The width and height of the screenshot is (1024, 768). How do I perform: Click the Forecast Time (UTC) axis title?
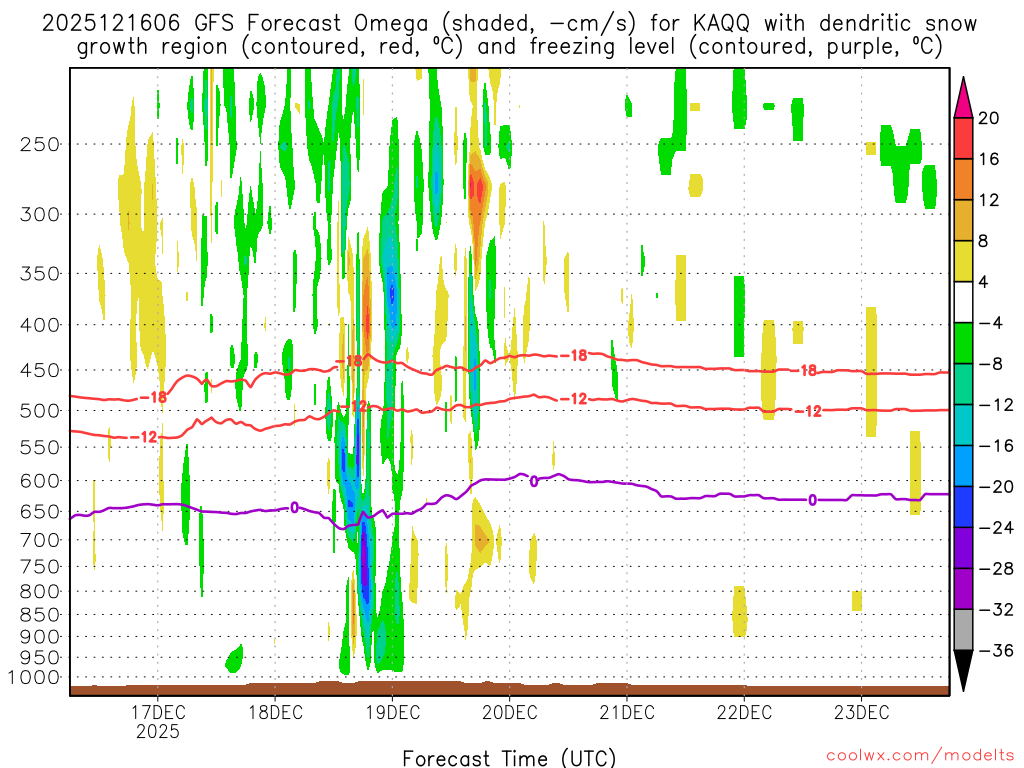509,759
